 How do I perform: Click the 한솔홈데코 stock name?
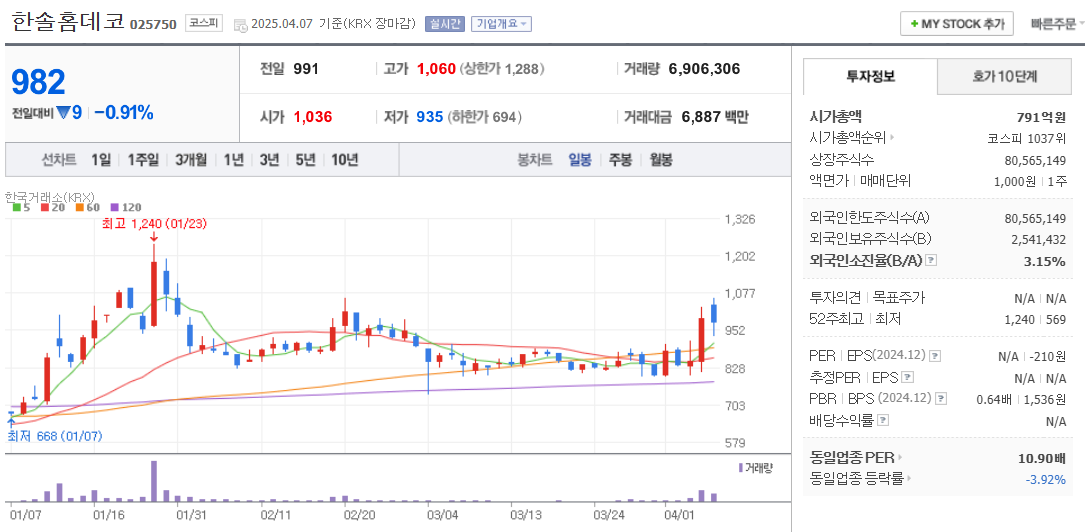(67, 22)
